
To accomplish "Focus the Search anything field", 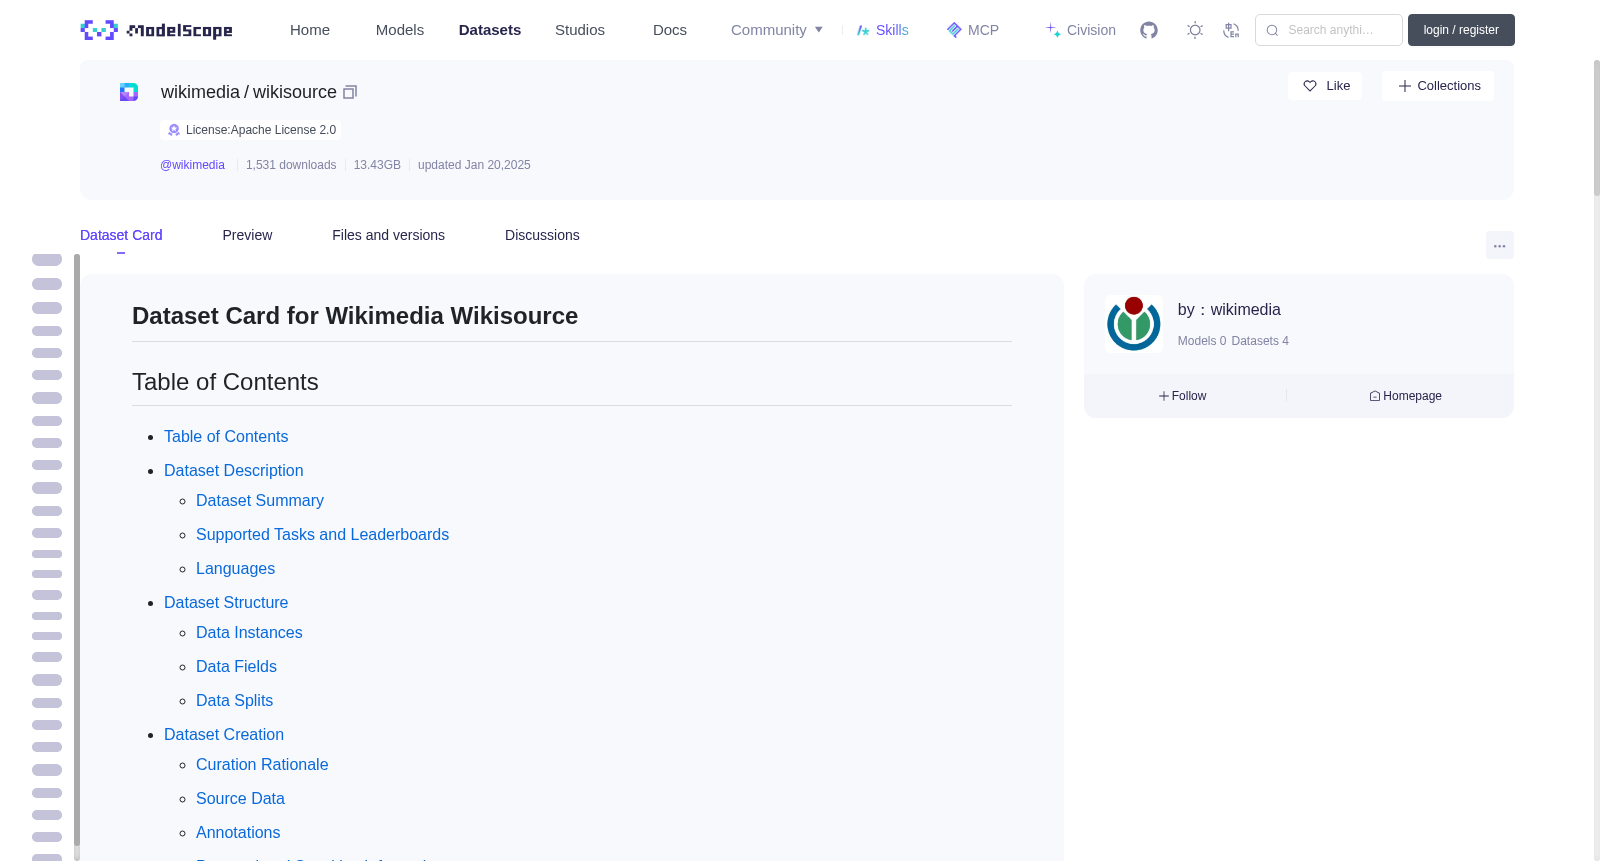I will (x=1329, y=30).
